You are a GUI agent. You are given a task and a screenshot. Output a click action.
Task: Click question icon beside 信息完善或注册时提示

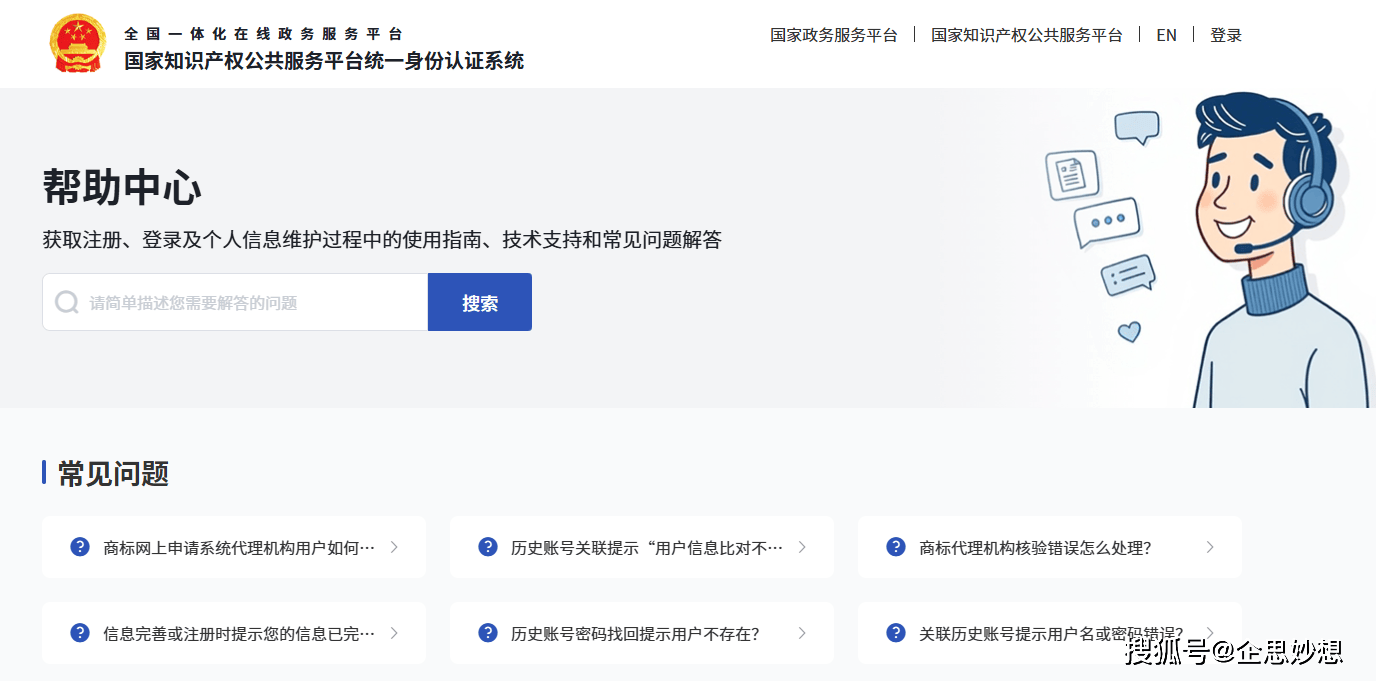80,633
